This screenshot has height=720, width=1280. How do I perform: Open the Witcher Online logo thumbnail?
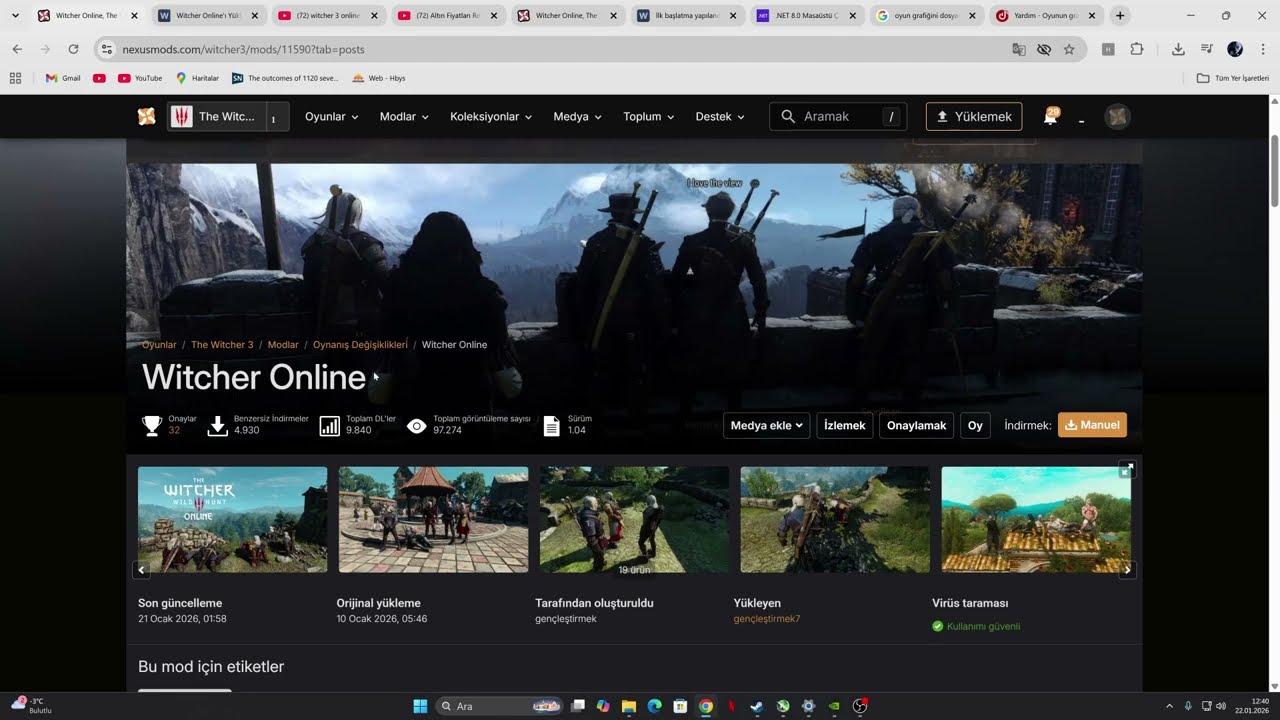(232, 519)
